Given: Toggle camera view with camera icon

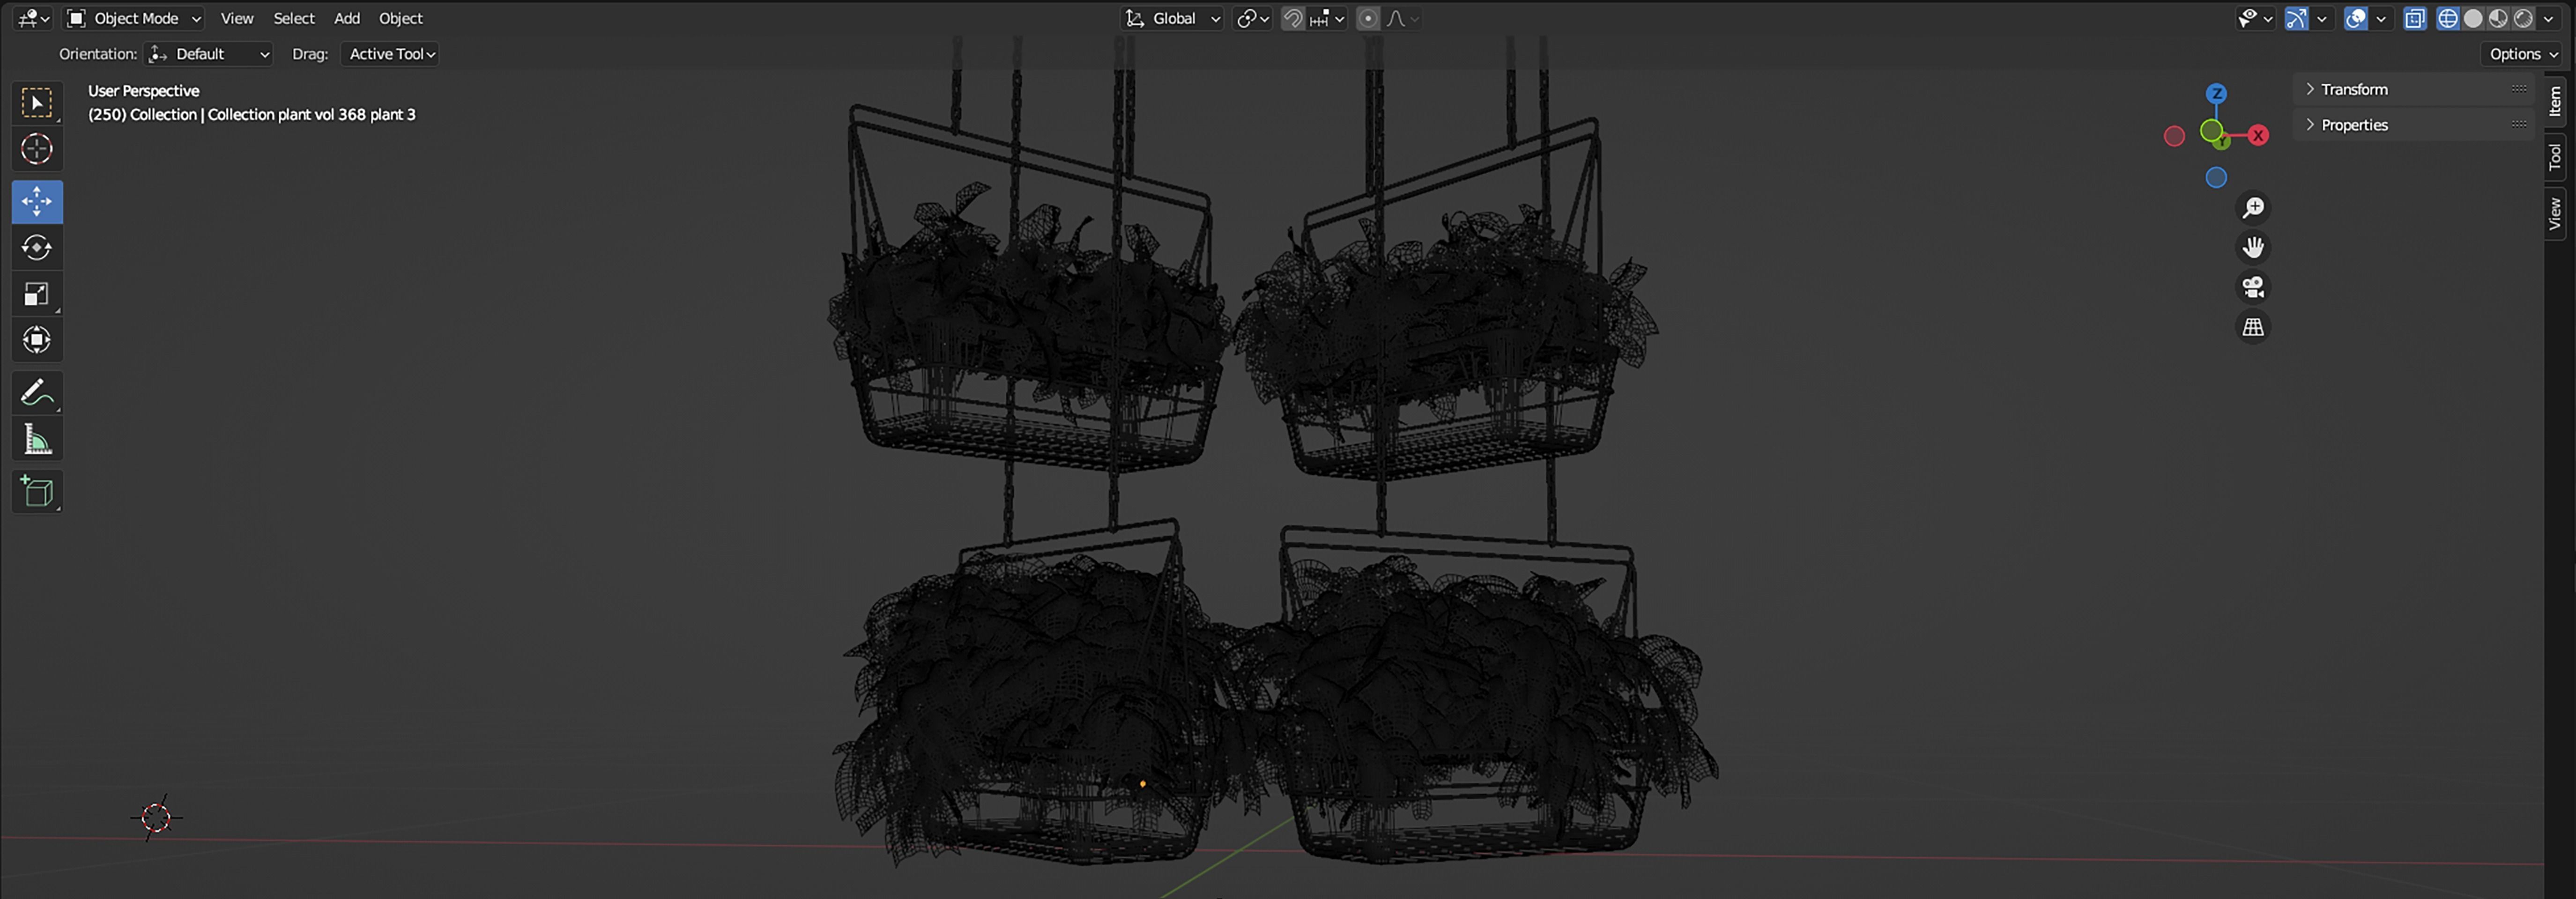Looking at the screenshot, I should [x=2253, y=287].
